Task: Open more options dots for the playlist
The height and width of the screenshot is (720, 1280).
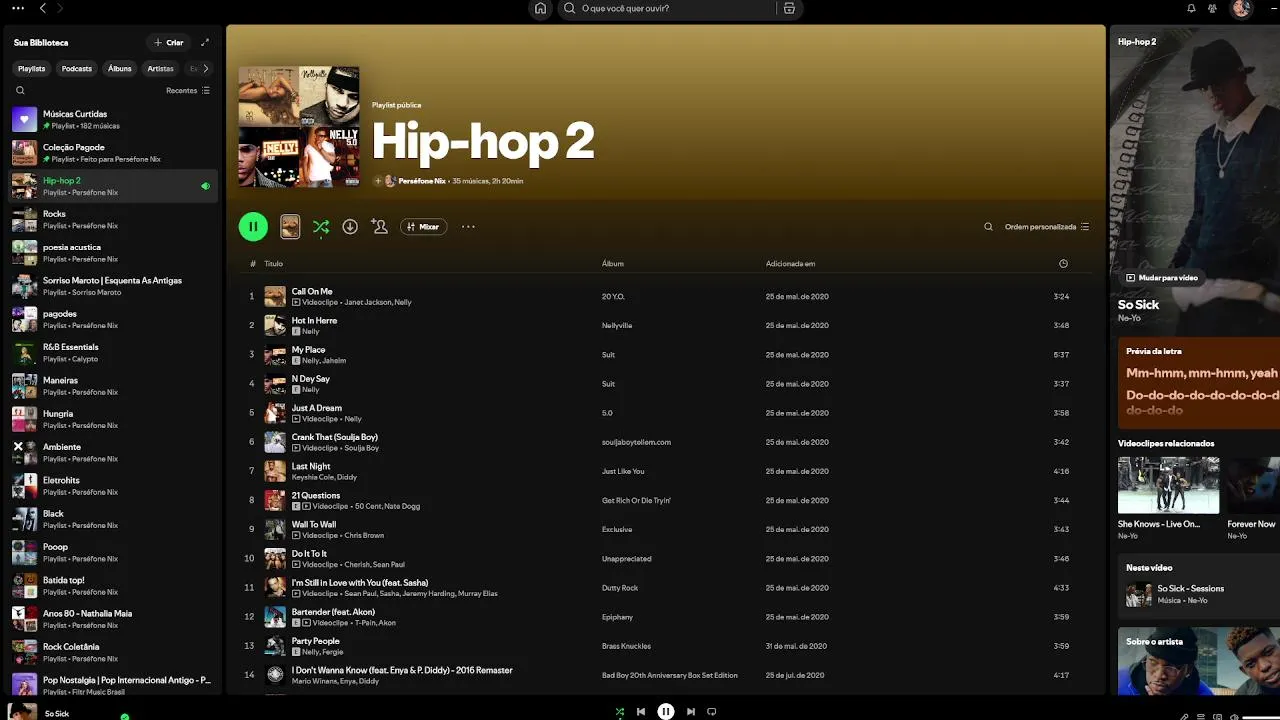Action: 468,227
